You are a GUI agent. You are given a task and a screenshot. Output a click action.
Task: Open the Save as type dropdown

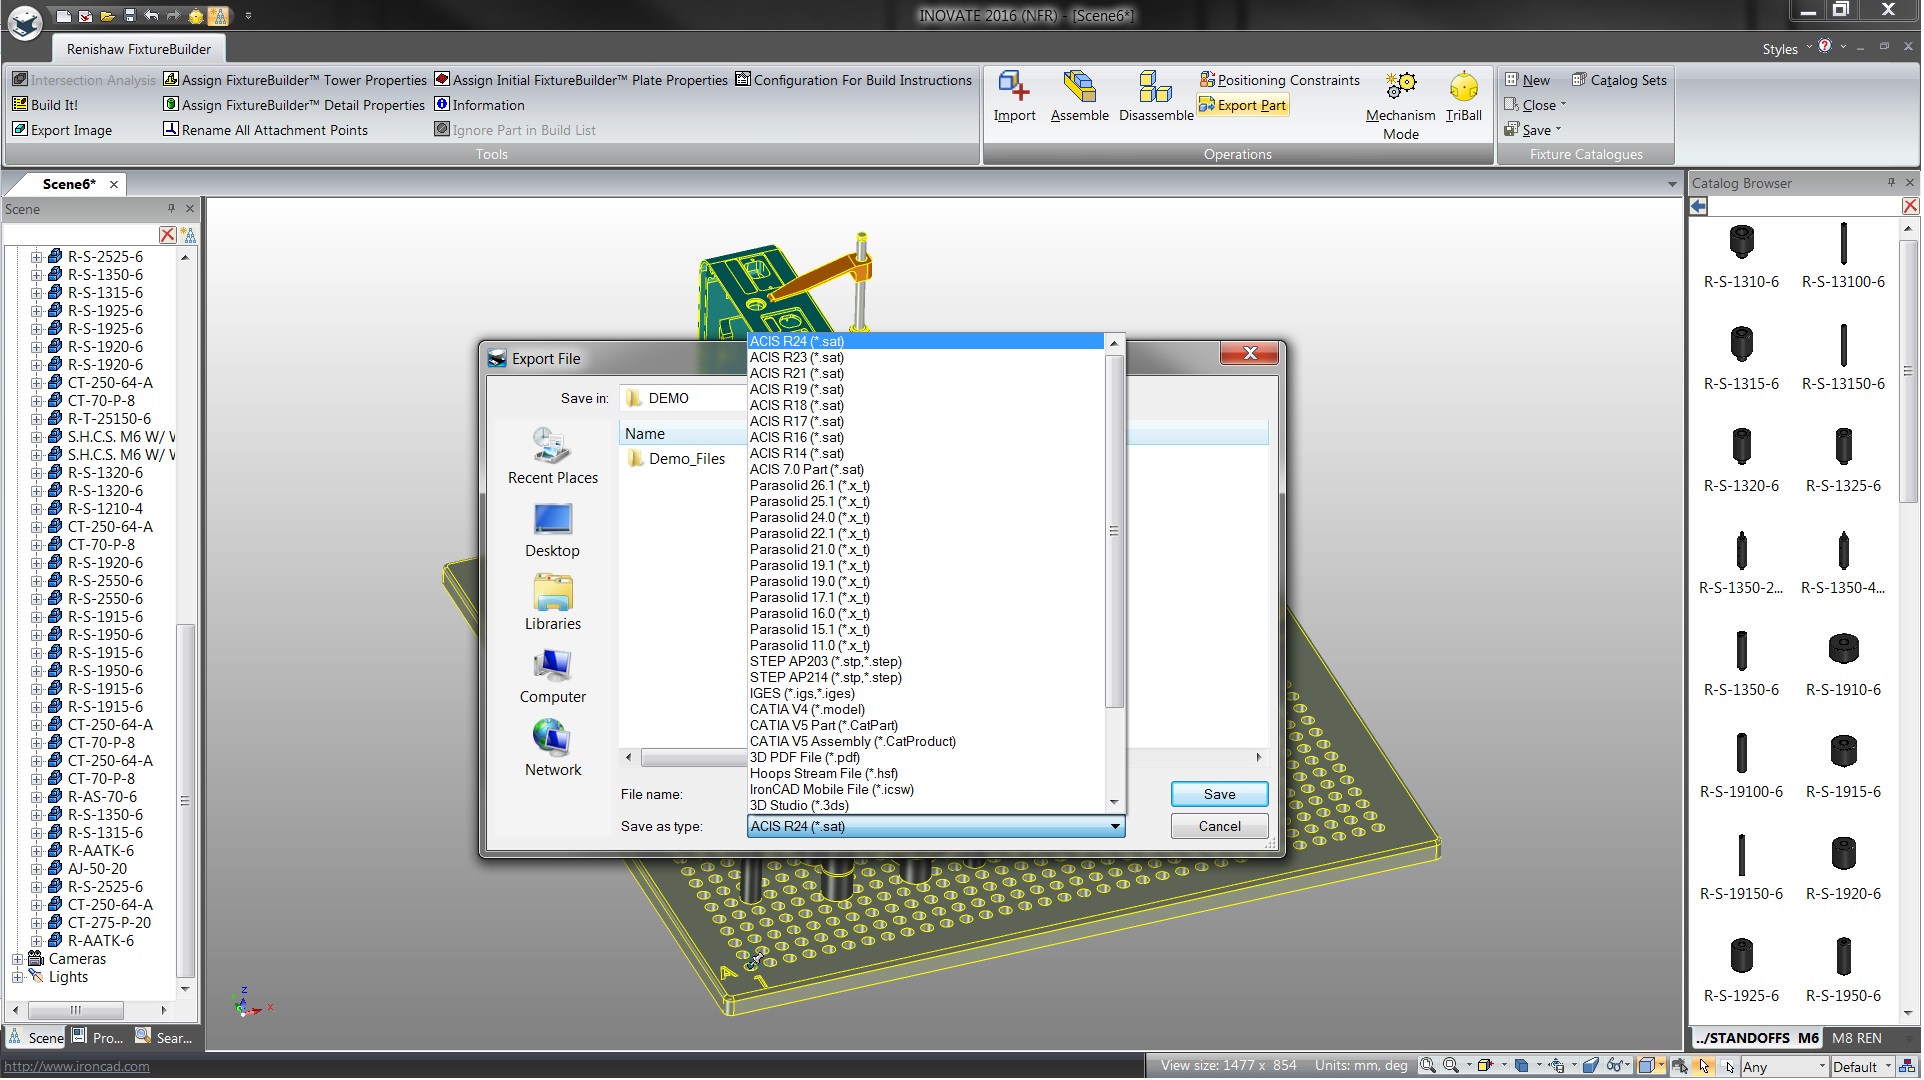click(1114, 827)
